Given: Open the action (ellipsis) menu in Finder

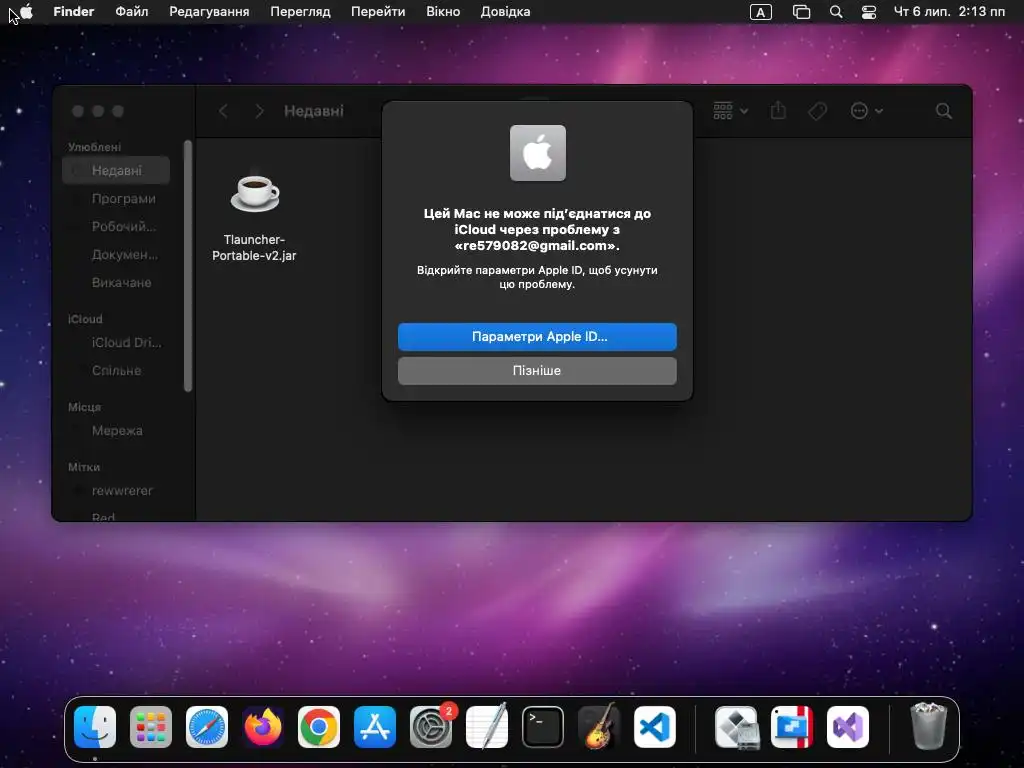Looking at the screenshot, I should coord(867,111).
